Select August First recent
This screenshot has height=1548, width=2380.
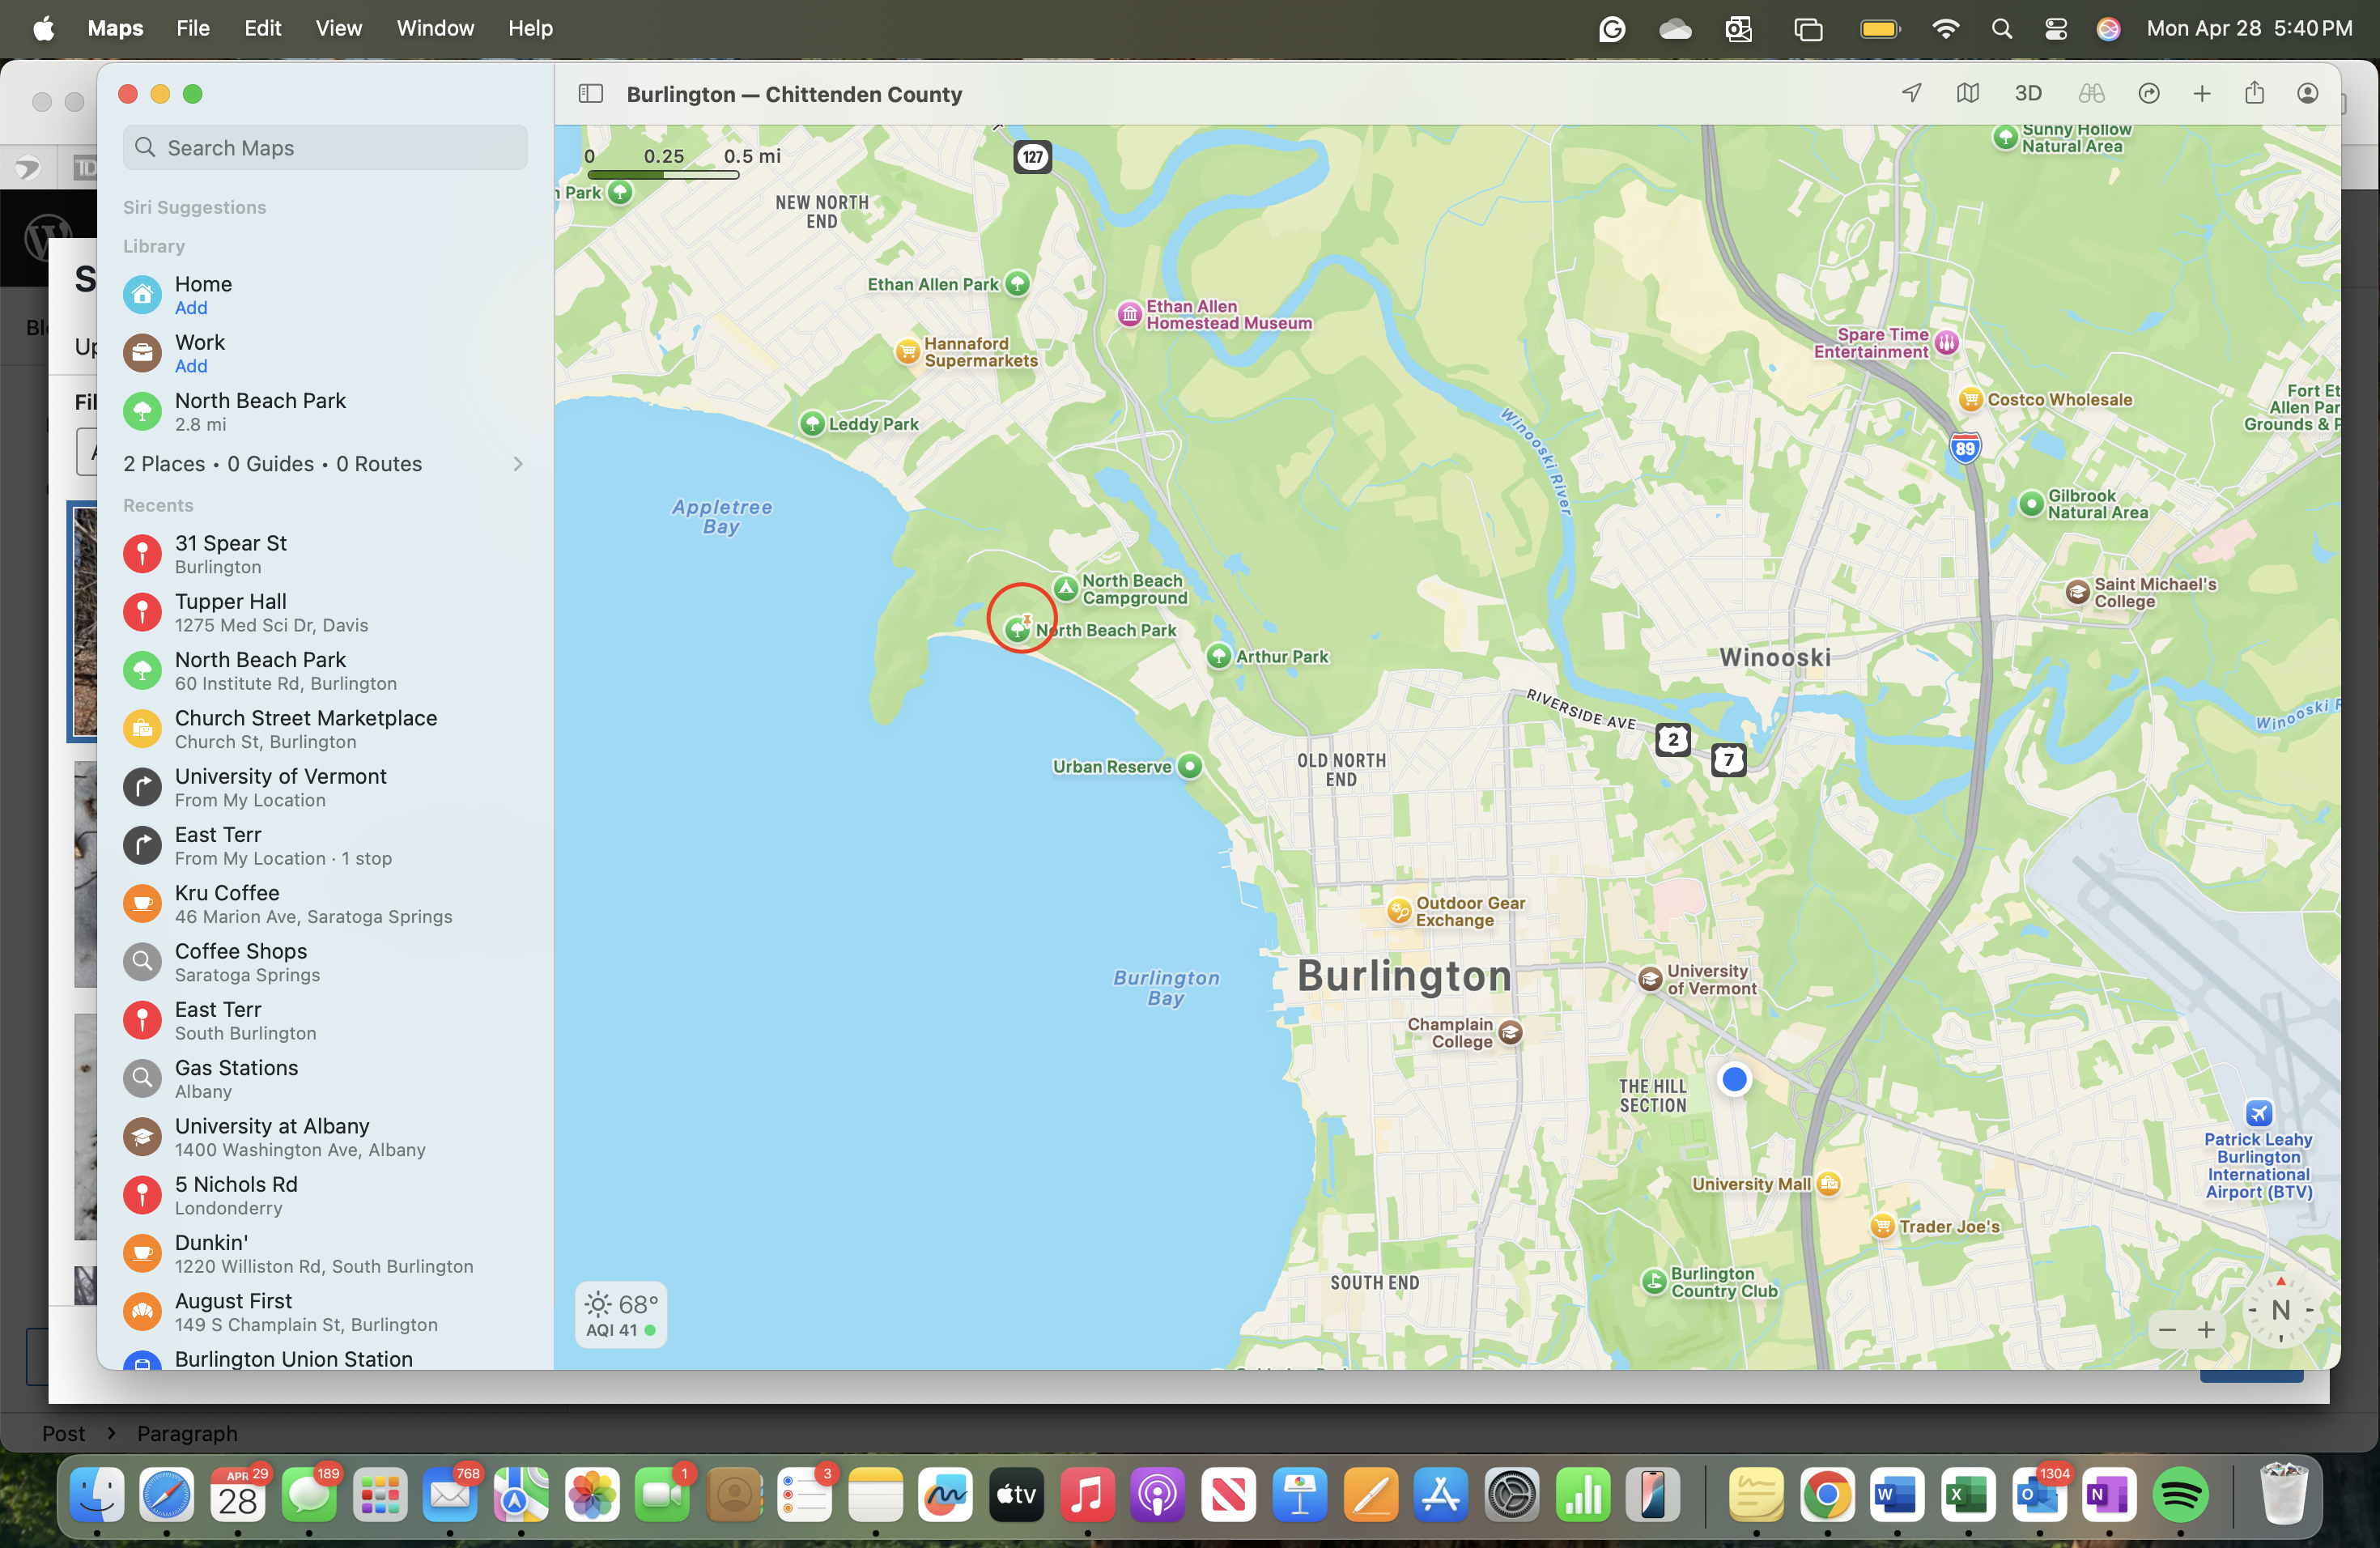click(325, 1312)
